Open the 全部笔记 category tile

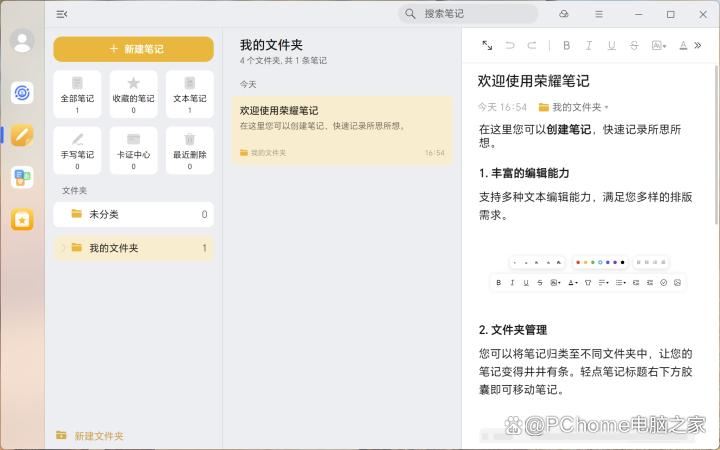[x=77, y=94]
